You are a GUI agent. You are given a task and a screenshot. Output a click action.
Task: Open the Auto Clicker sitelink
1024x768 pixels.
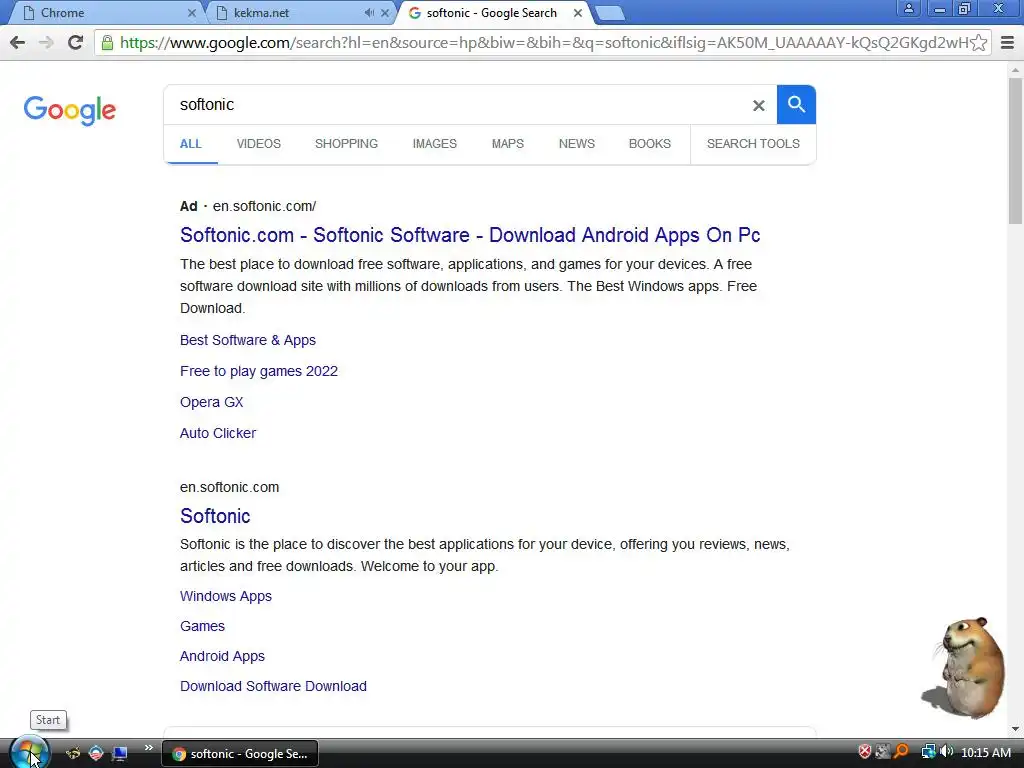pos(217,433)
